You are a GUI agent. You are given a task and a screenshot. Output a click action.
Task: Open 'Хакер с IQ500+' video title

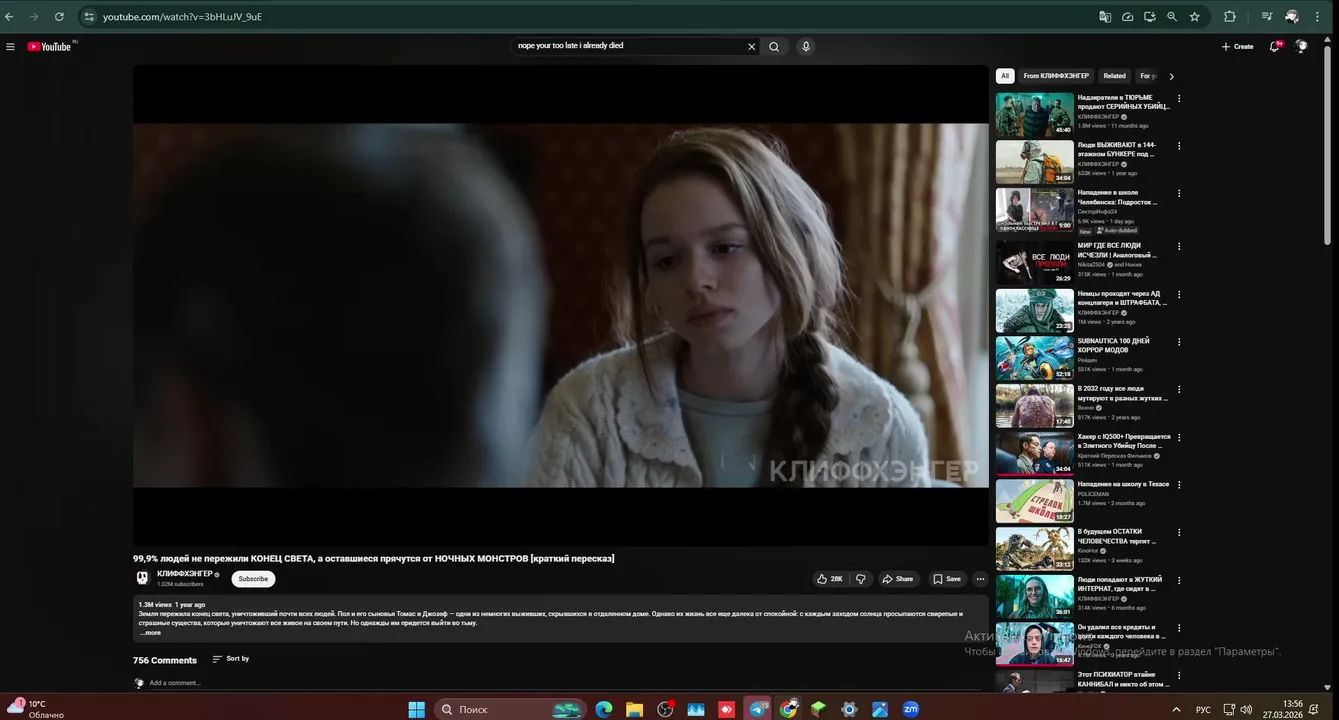pyautogui.click(x=1124, y=441)
